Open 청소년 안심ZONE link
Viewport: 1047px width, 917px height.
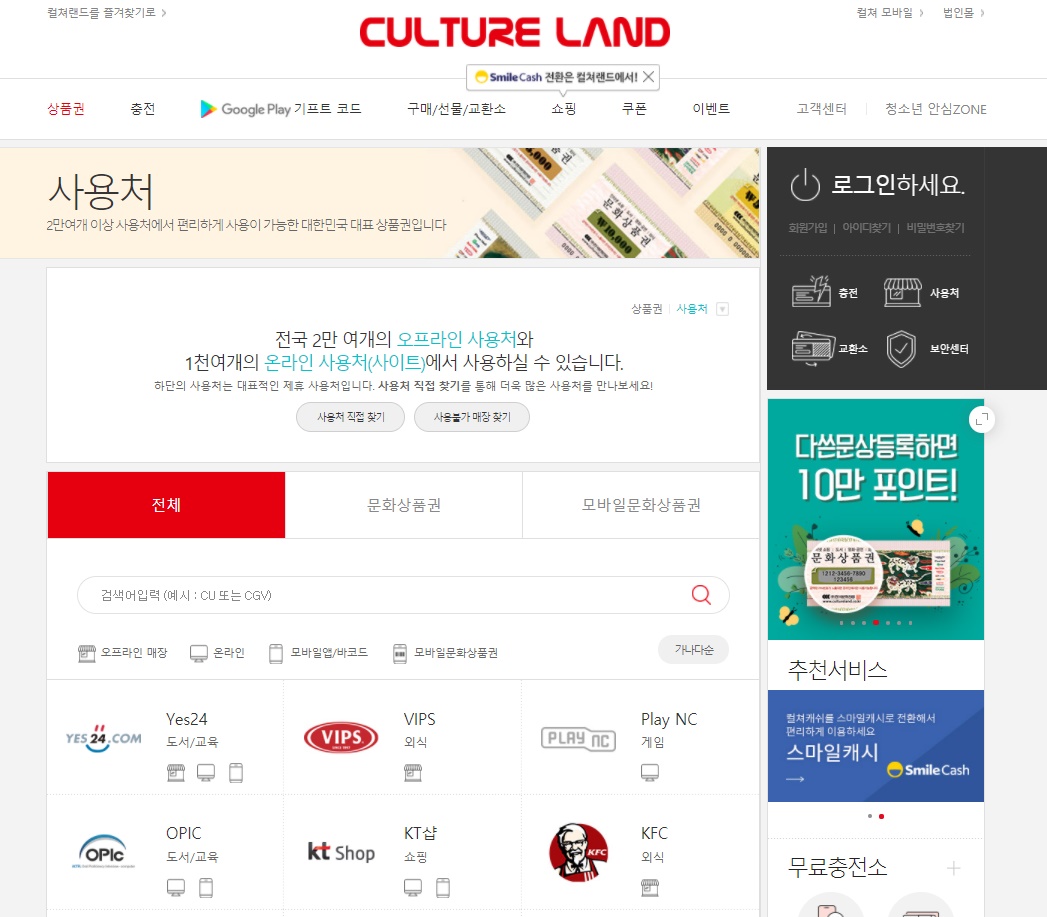pyautogui.click(x=935, y=109)
